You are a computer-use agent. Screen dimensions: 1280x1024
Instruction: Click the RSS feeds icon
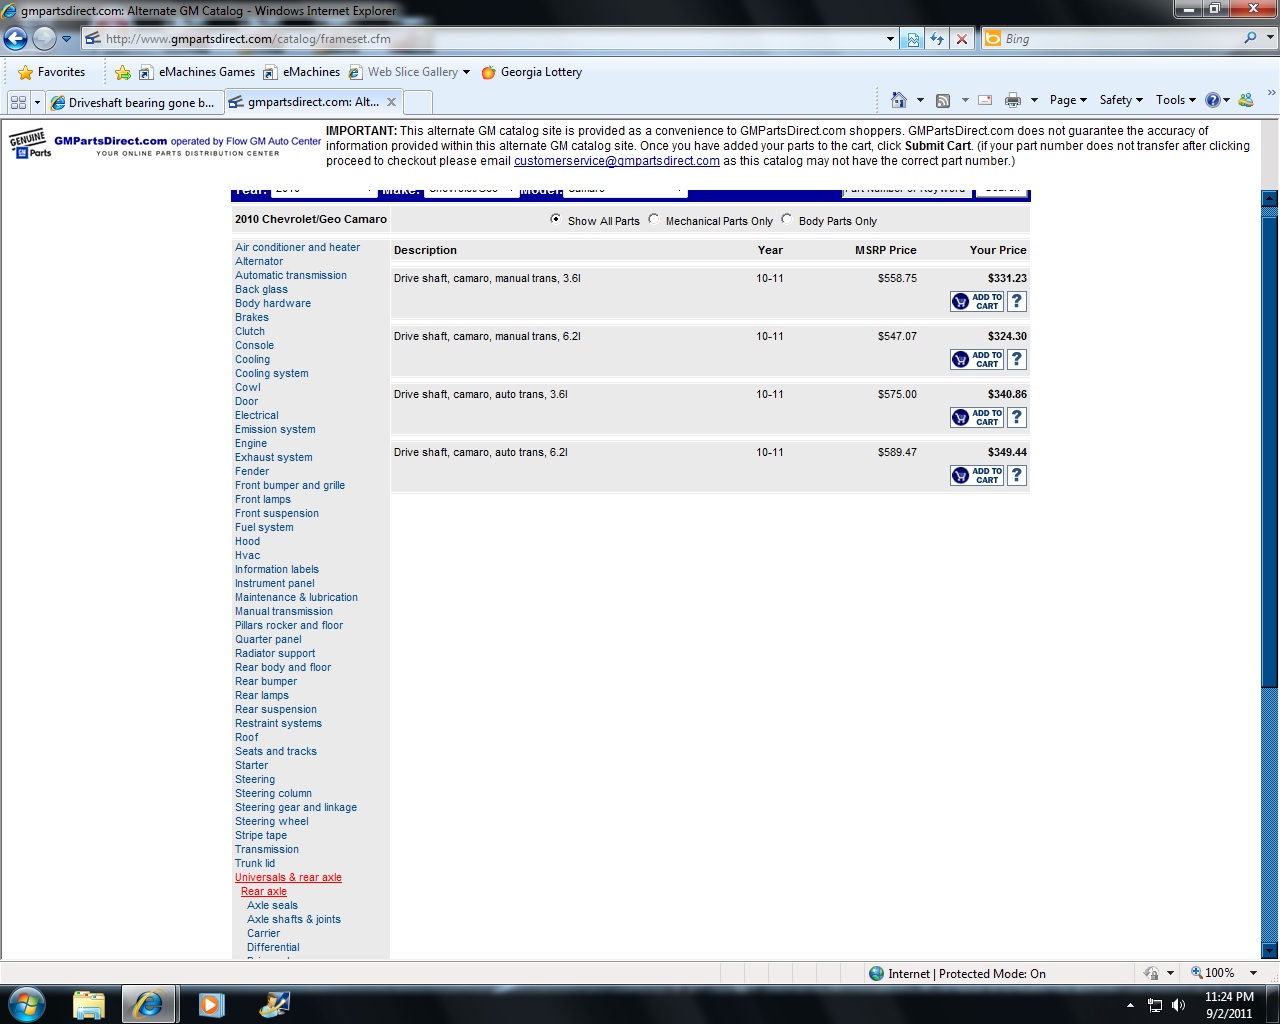pos(942,100)
